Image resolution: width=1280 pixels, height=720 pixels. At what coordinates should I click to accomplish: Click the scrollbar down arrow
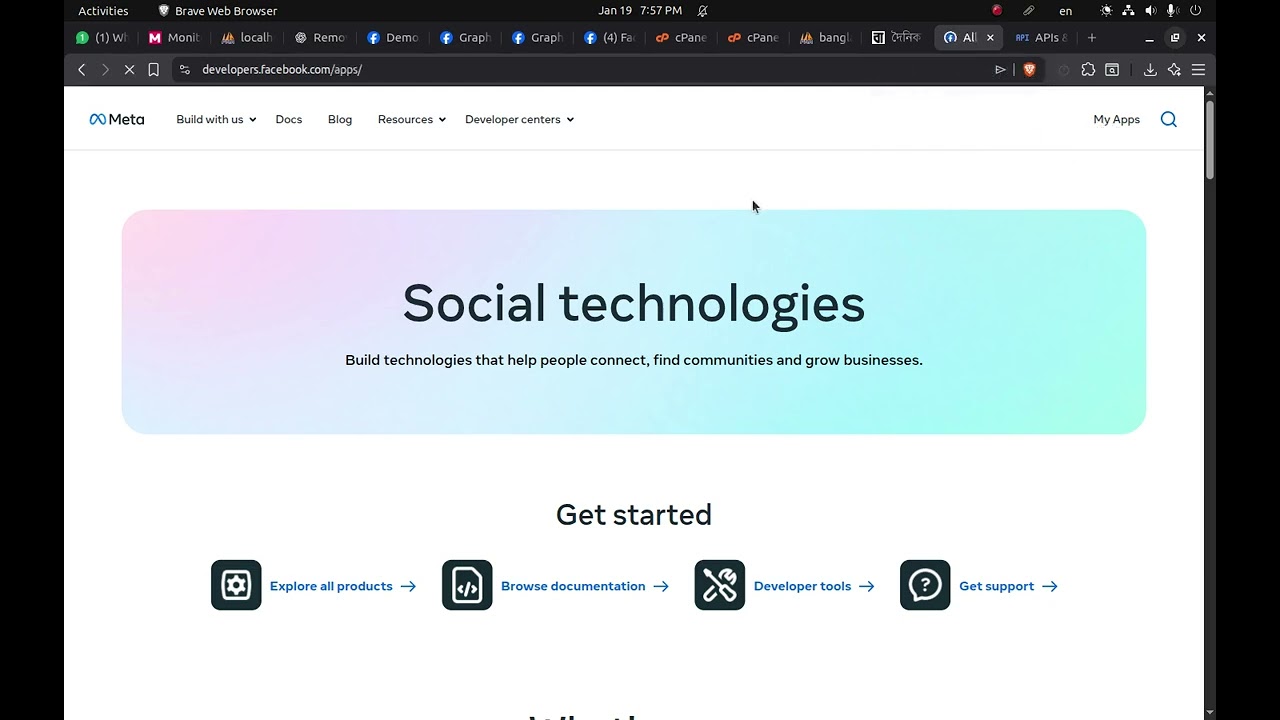pos(1210,712)
